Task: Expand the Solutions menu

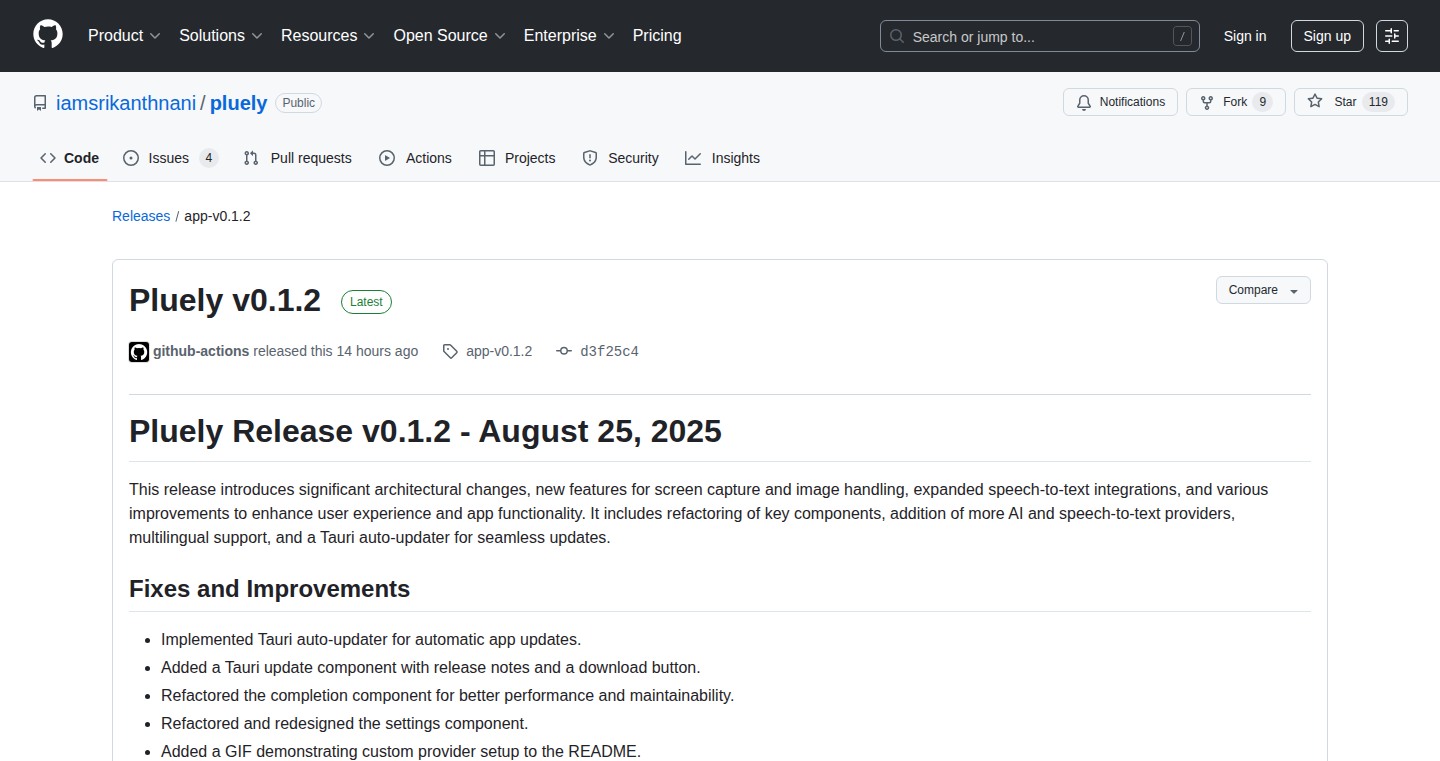Action: [x=221, y=35]
